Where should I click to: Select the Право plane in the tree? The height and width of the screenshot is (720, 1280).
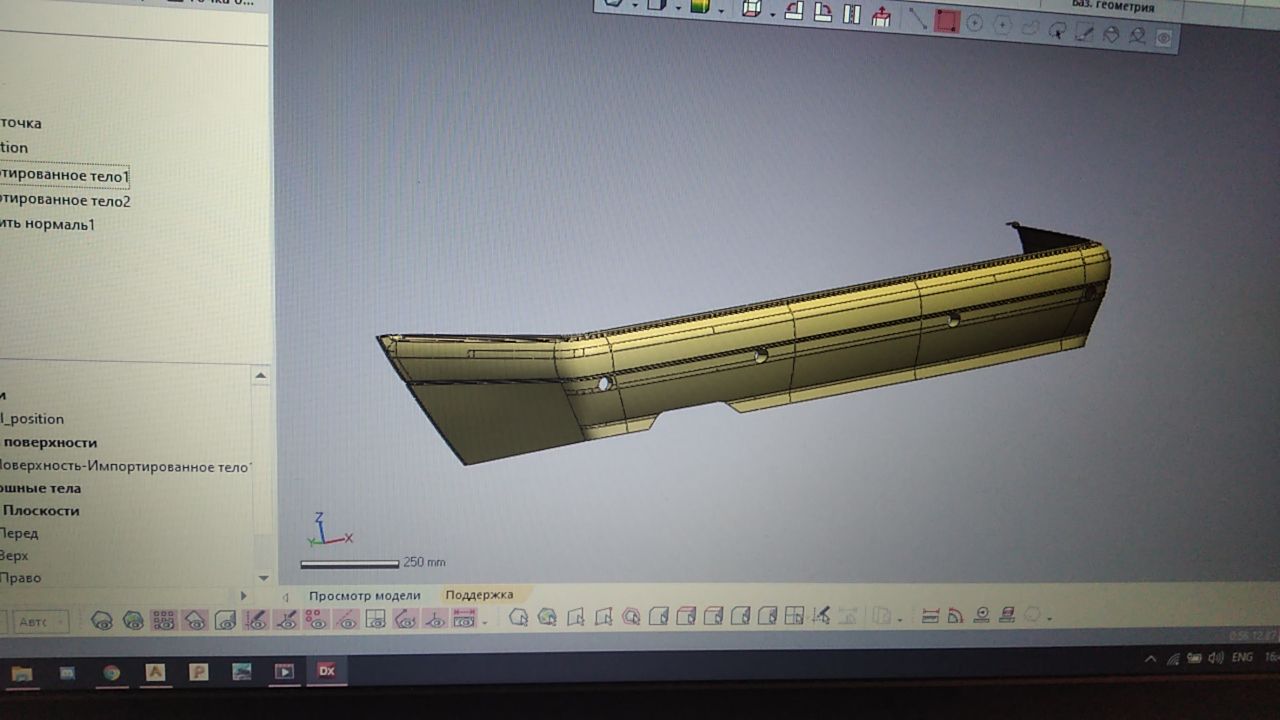20,578
